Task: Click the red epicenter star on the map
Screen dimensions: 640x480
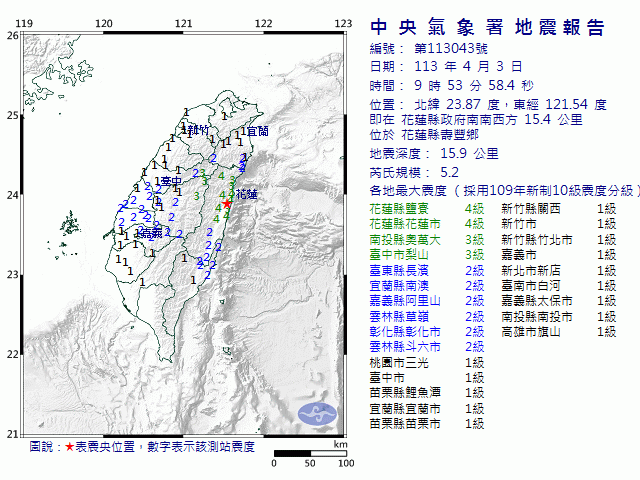Action: point(227,203)
